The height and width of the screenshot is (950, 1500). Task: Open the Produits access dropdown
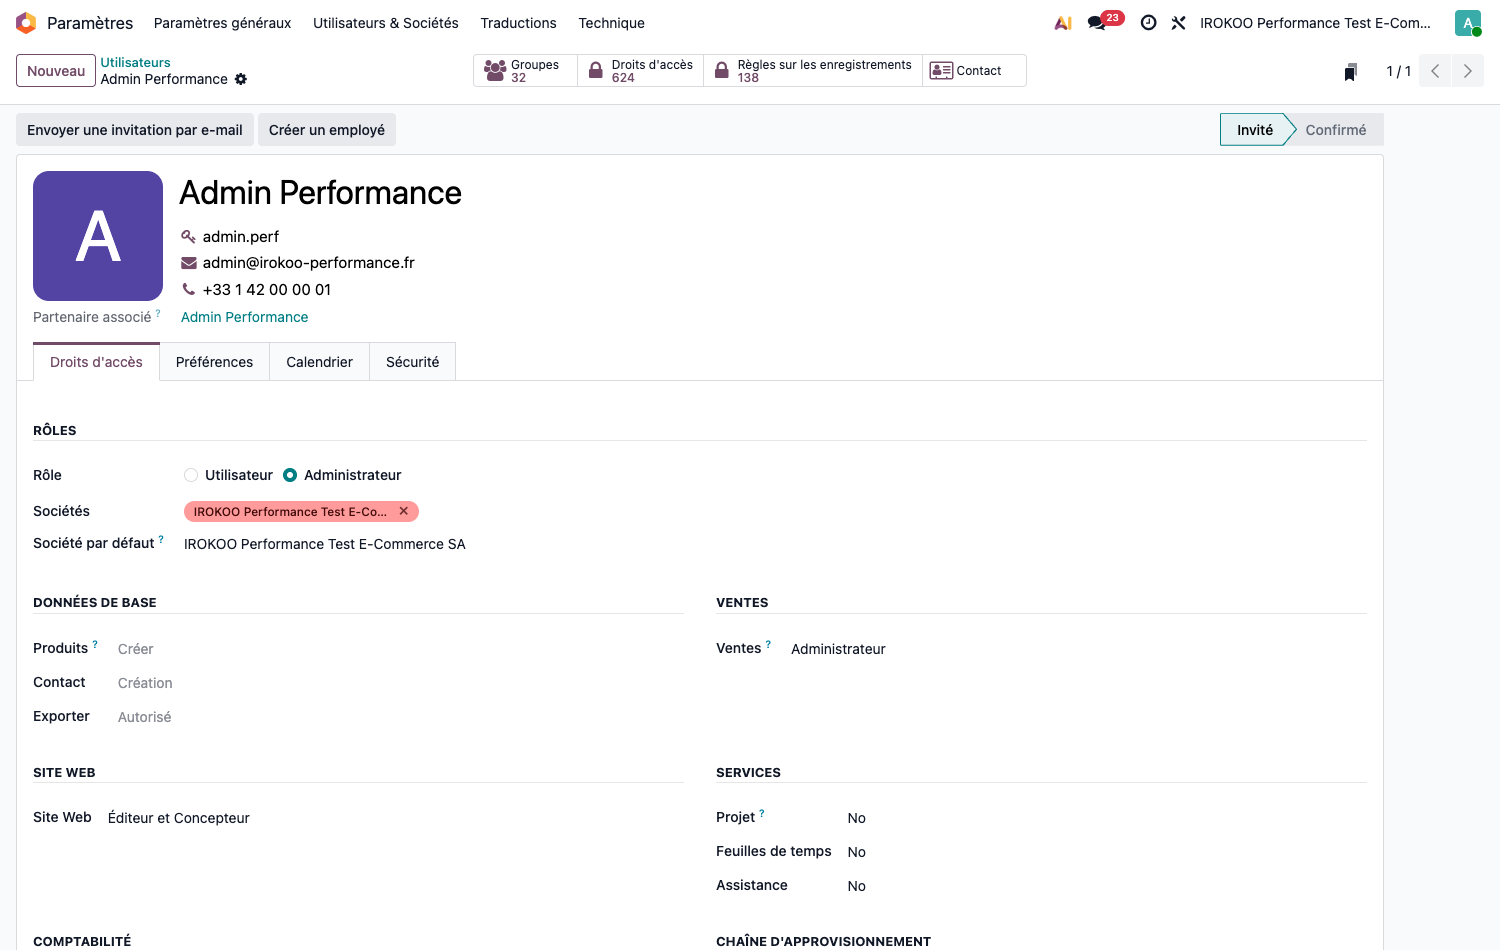[x=400, y=649]
